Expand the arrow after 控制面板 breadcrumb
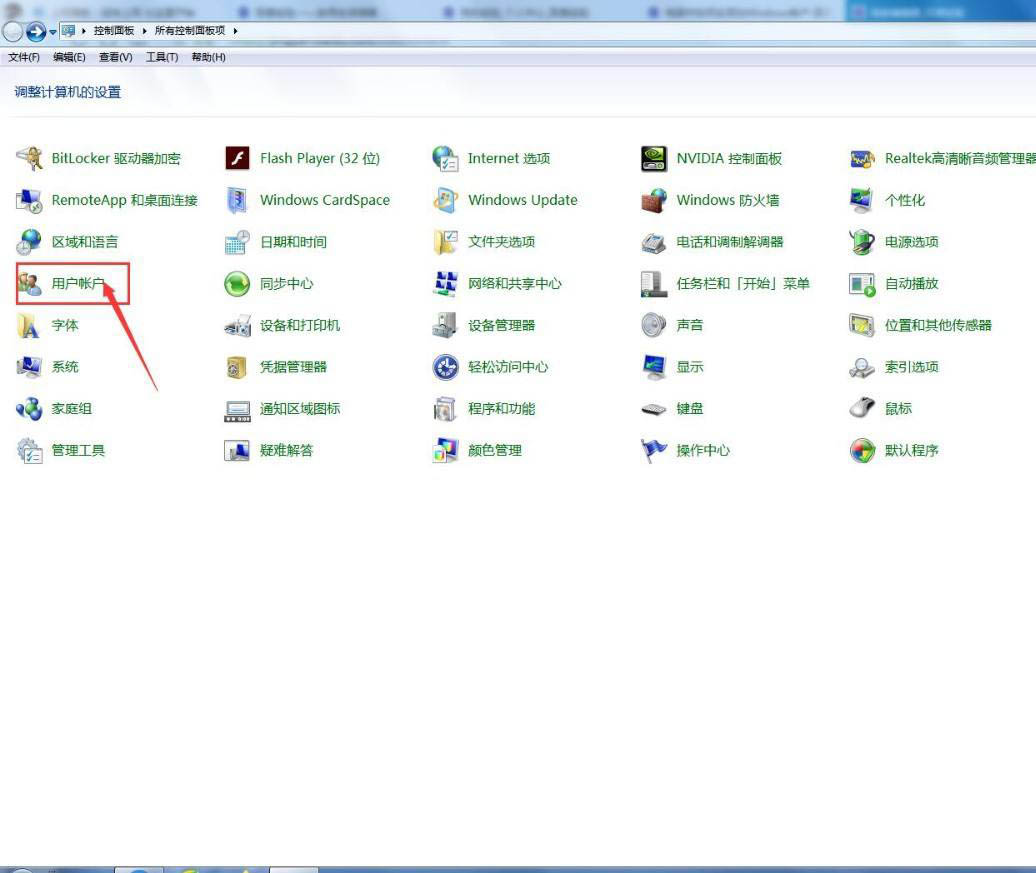Viewport: 1036px width, 873px height. pyautogui.click(x=144, y=30)
